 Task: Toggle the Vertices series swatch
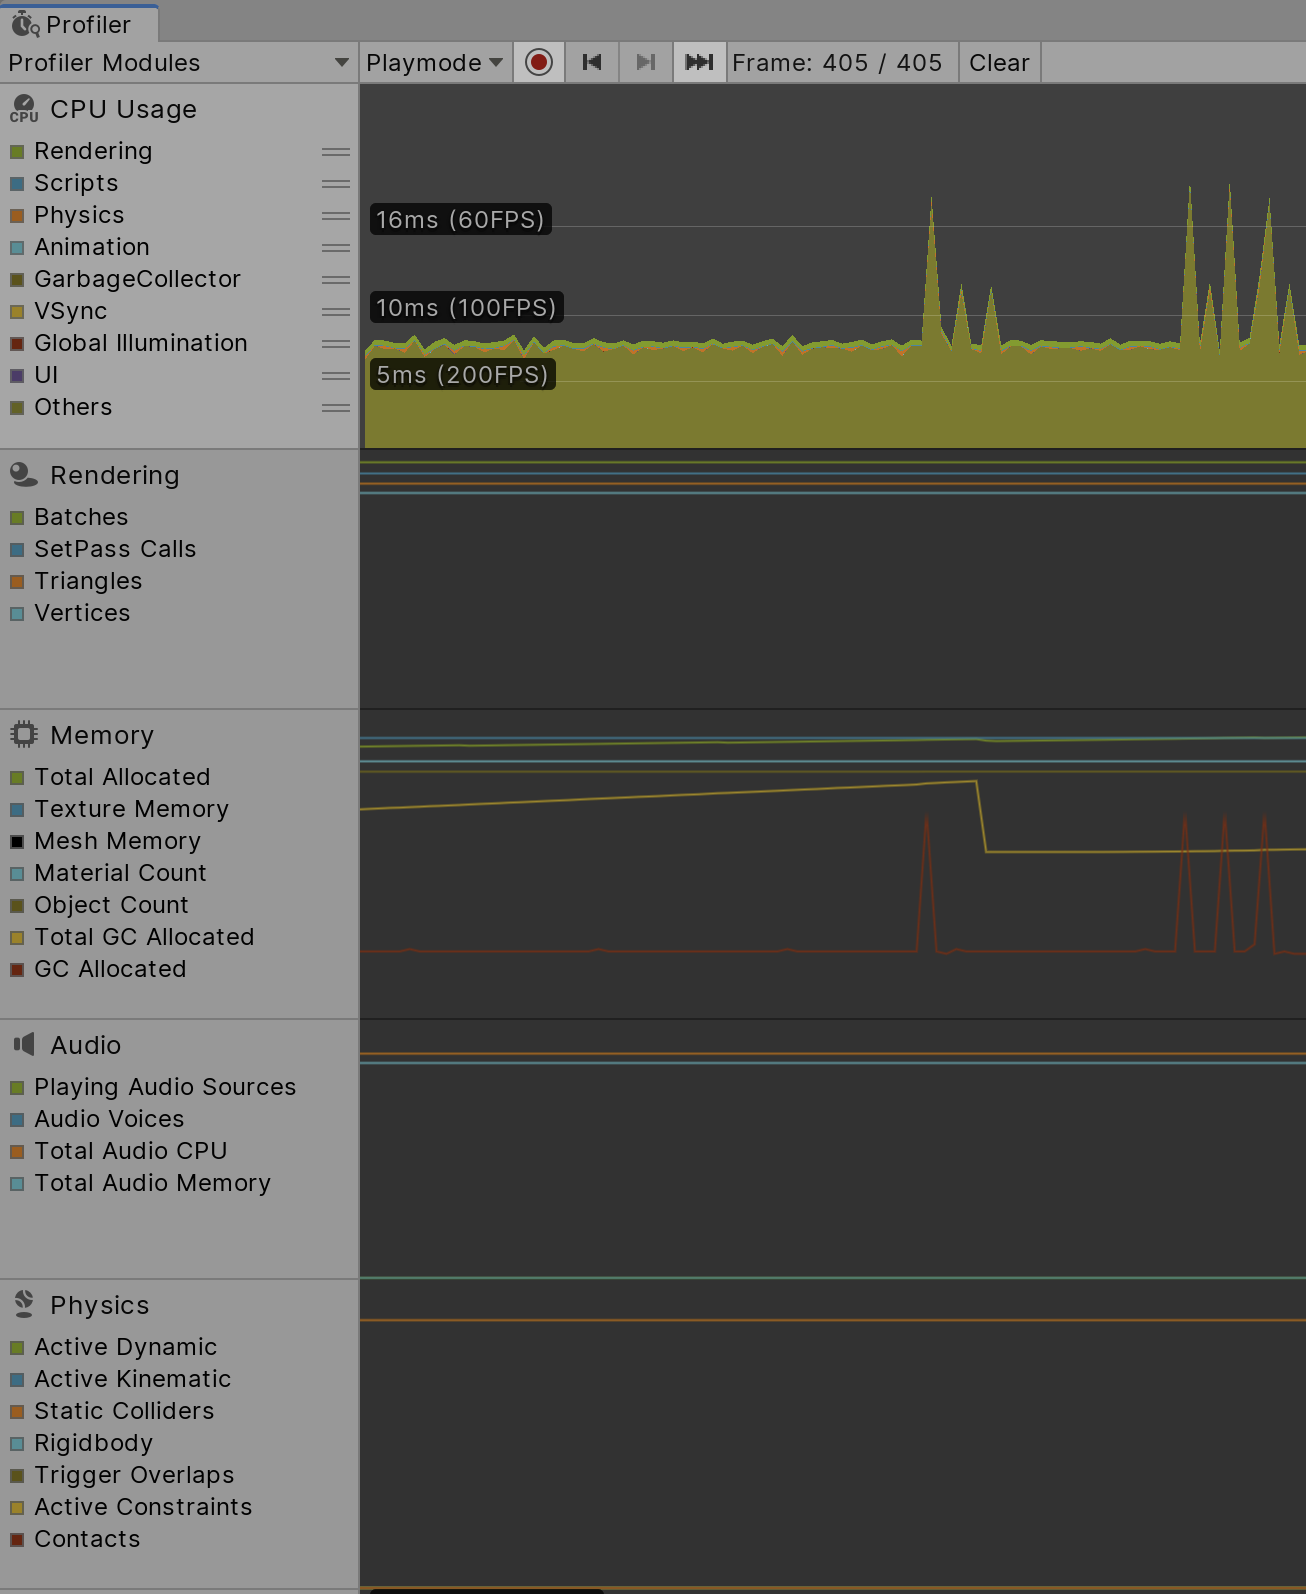click(17, 614)
